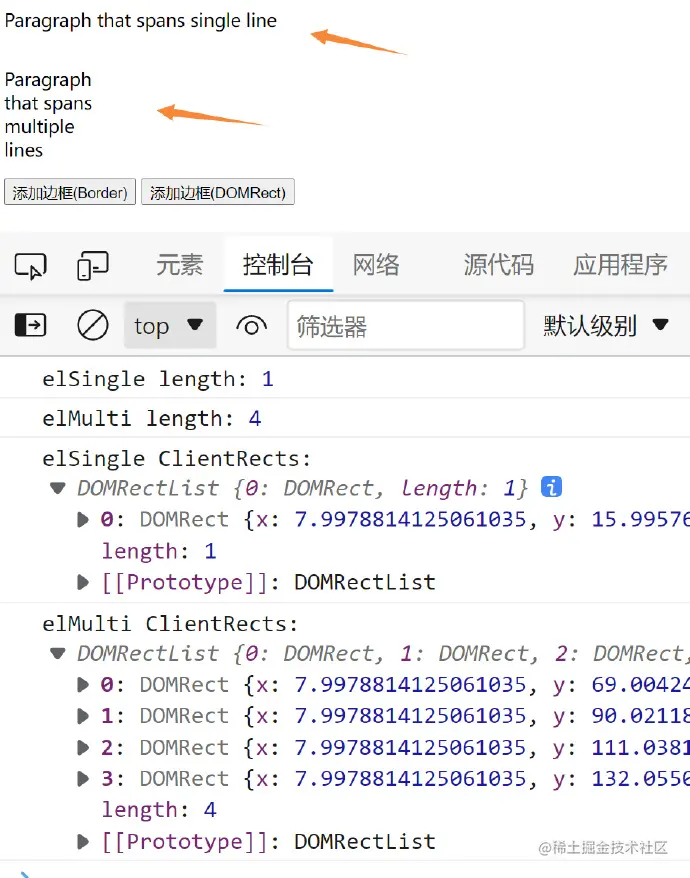Select the 'elMulti length: 4' log row
690x878 pixels.
pos(345,418)
